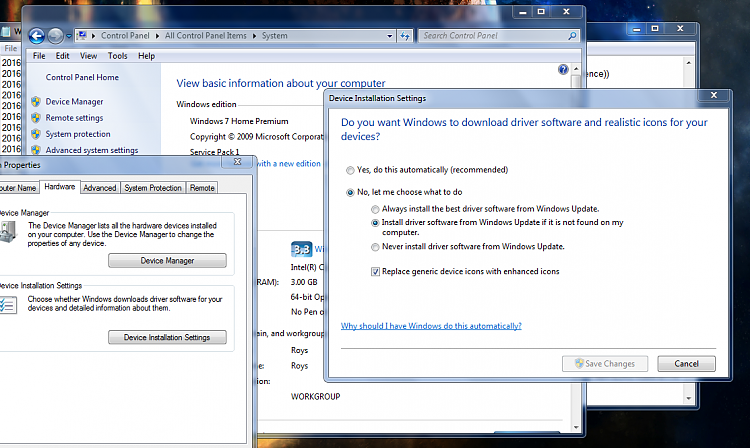Click the Device Manager button in Properties

click(x=167, y=261)
